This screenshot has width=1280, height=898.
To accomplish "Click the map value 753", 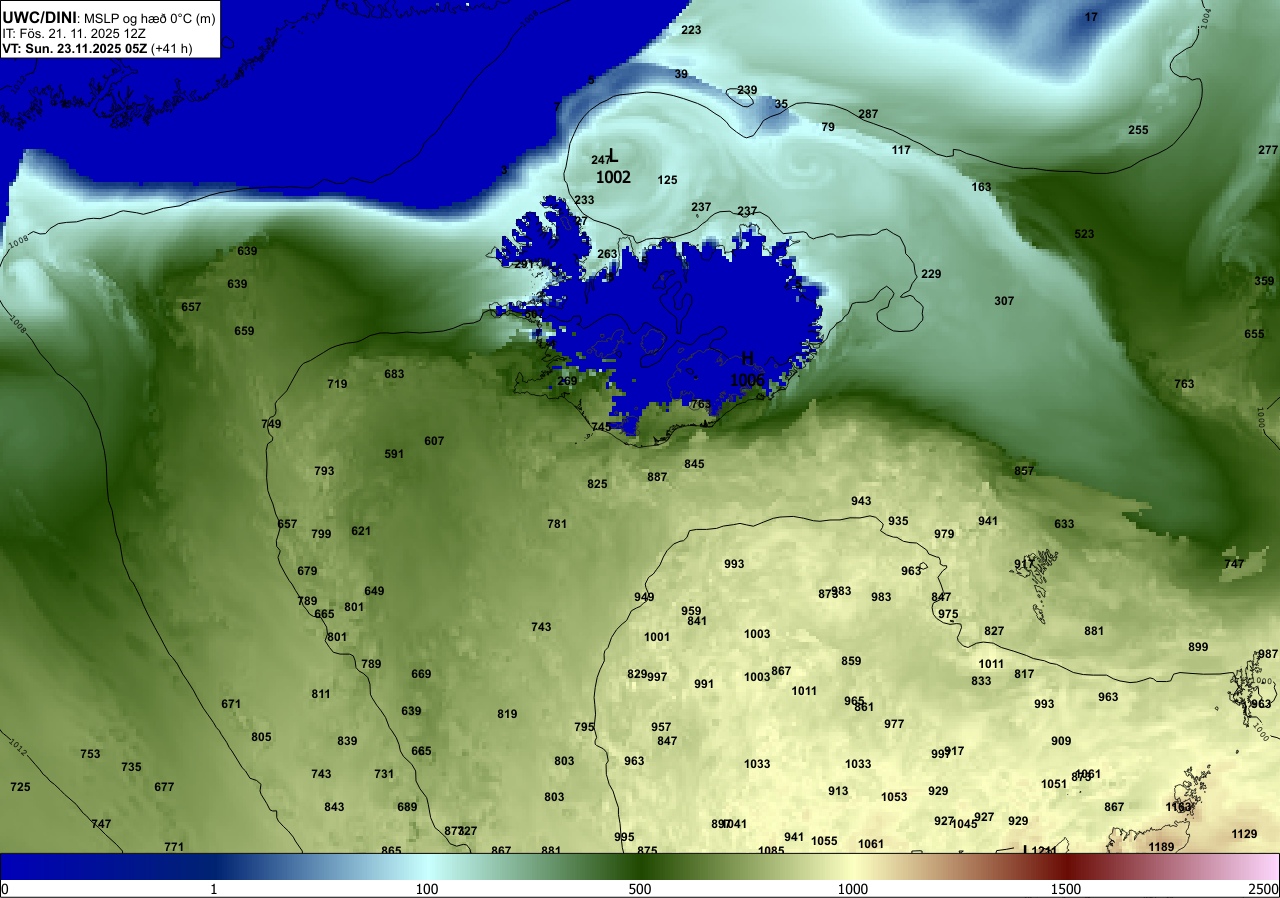I will pos(90,754).
